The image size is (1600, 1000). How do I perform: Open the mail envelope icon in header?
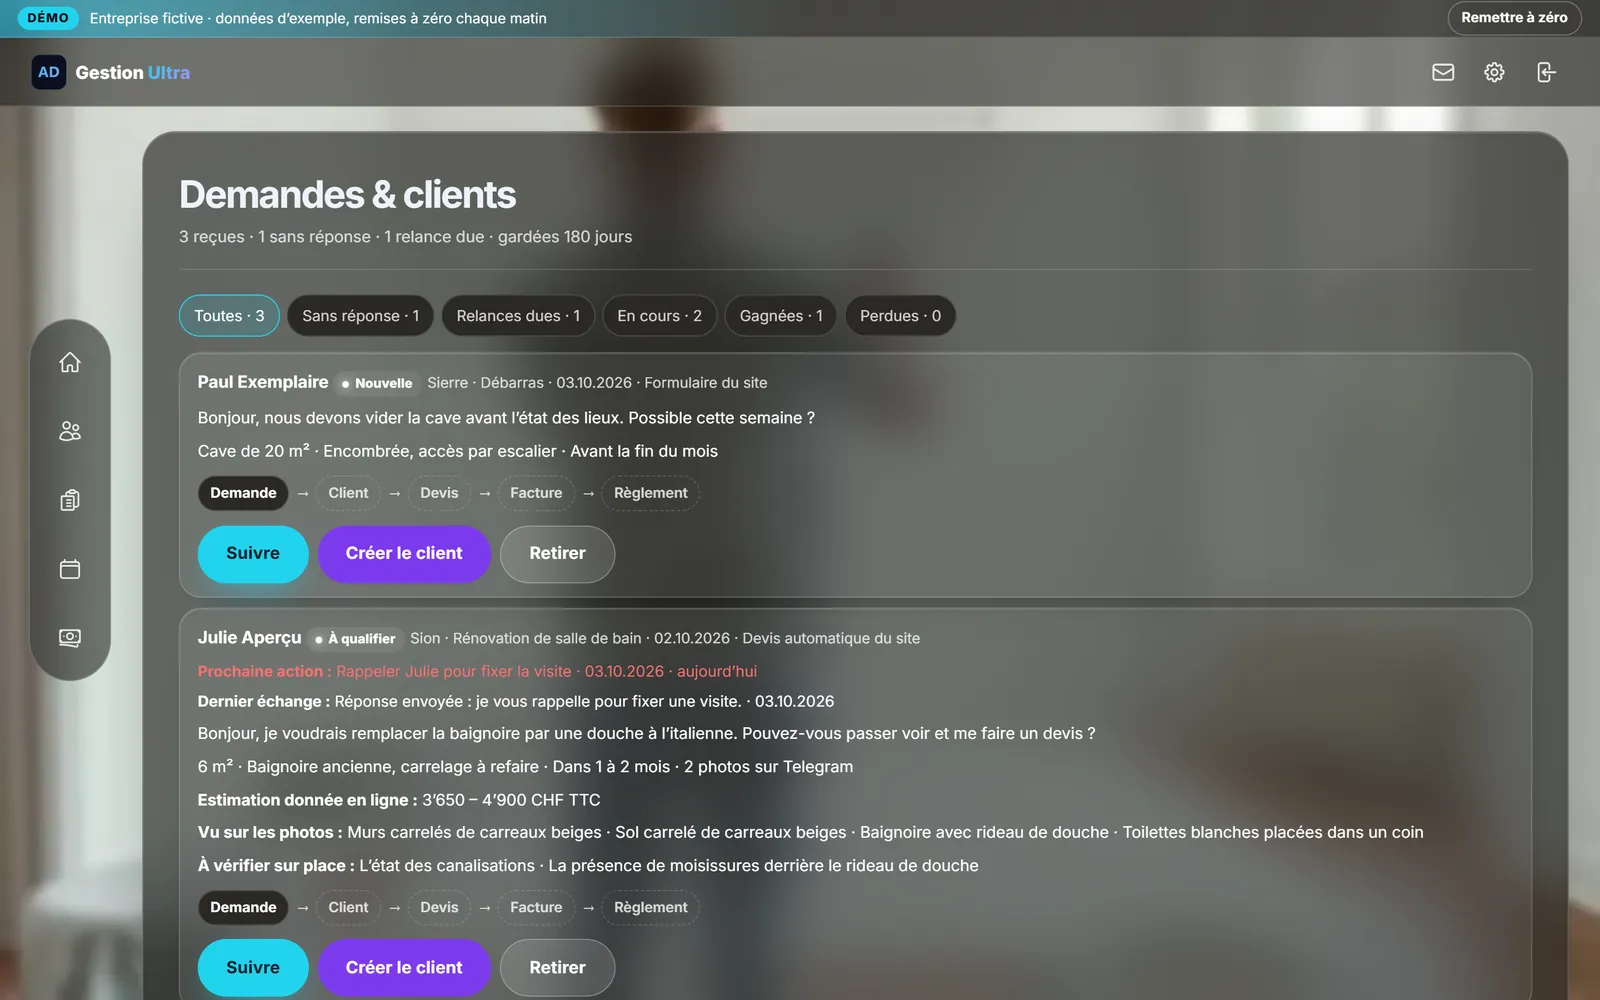[1443, 72]
